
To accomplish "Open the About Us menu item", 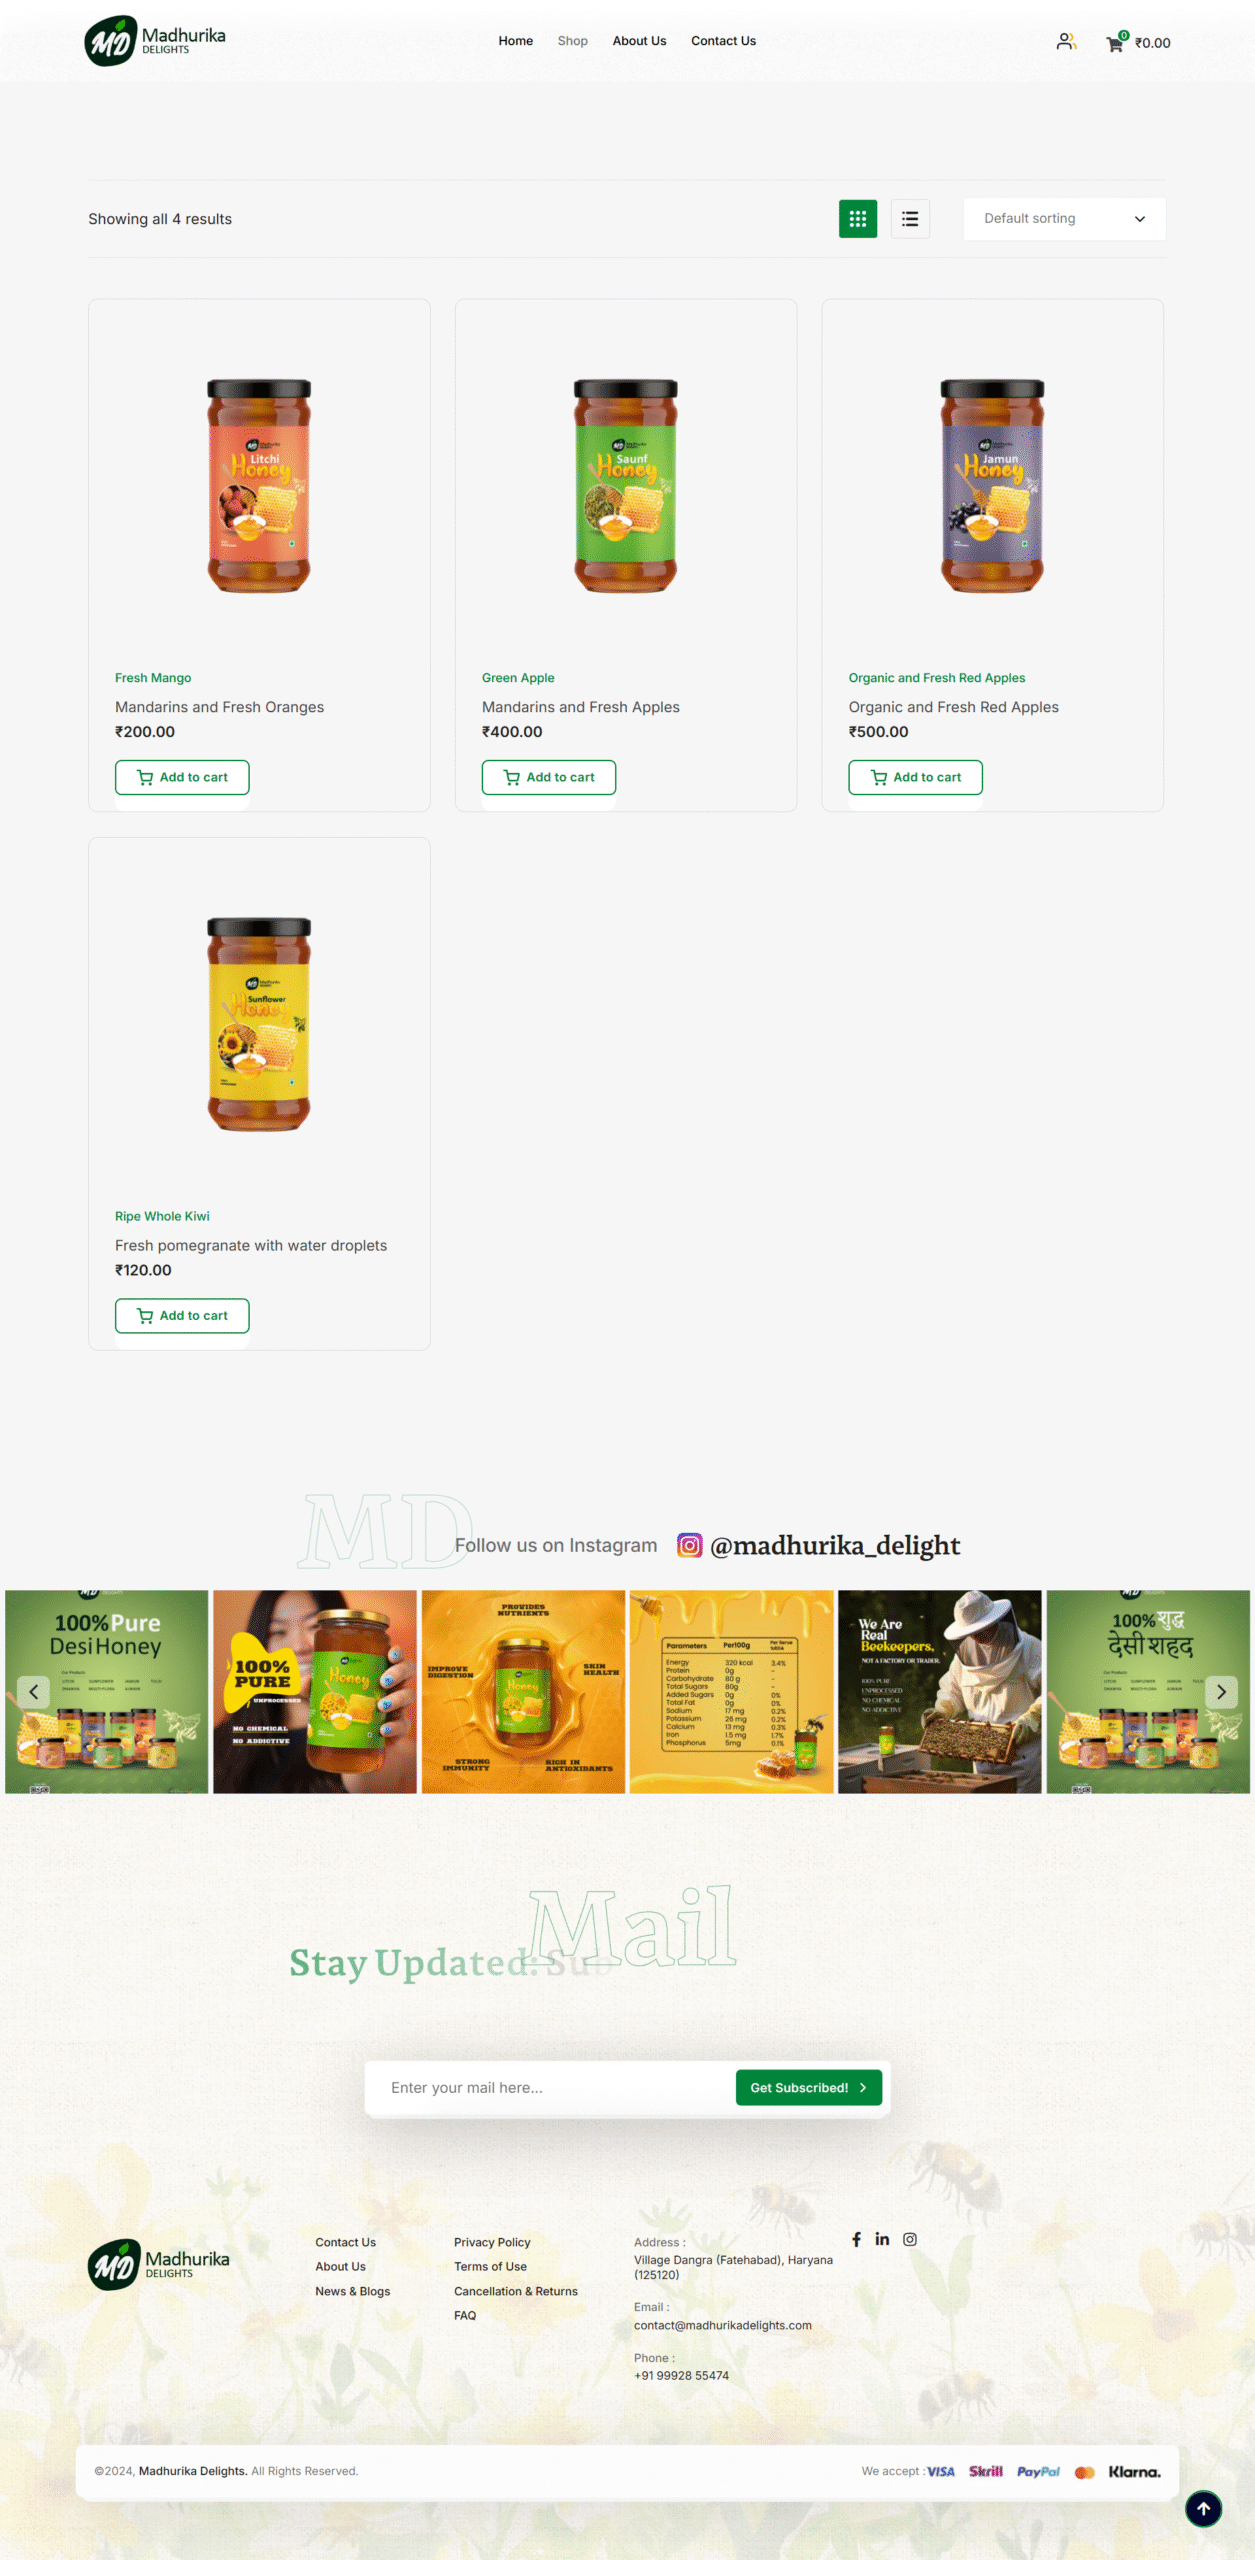I will (639, 41).
